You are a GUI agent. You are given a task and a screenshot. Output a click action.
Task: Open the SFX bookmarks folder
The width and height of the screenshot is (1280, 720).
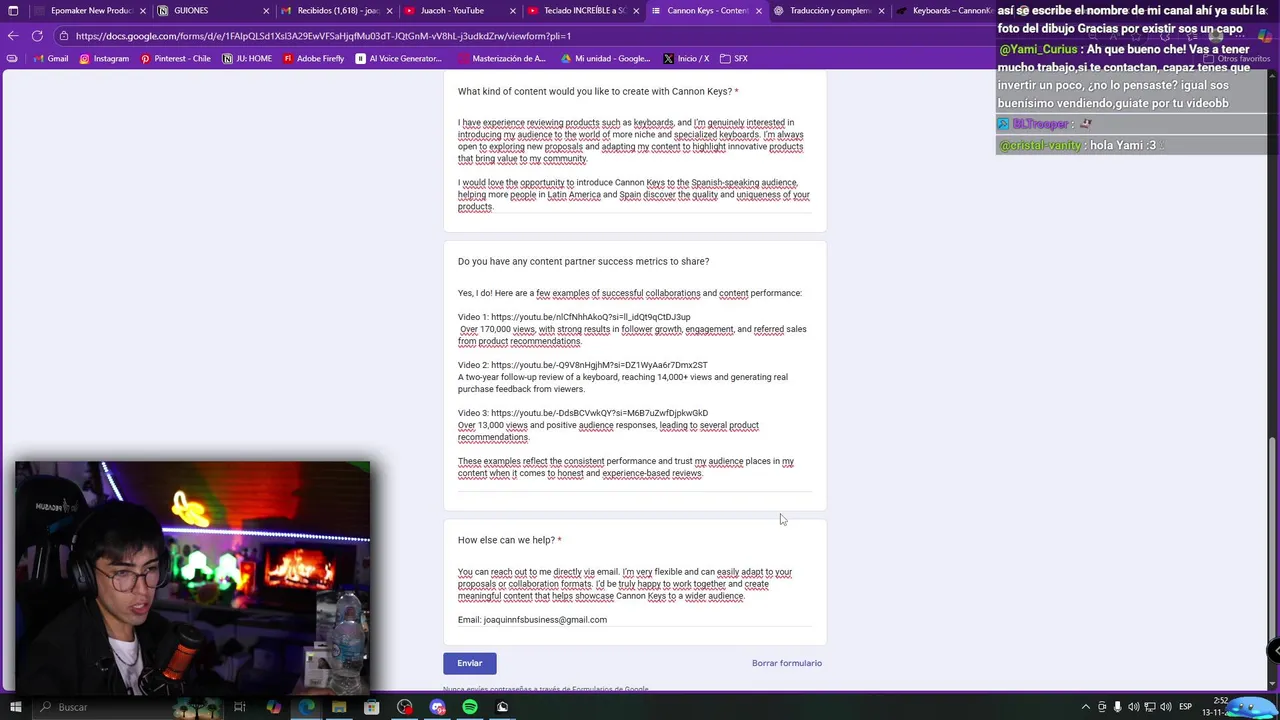(734, 58)
